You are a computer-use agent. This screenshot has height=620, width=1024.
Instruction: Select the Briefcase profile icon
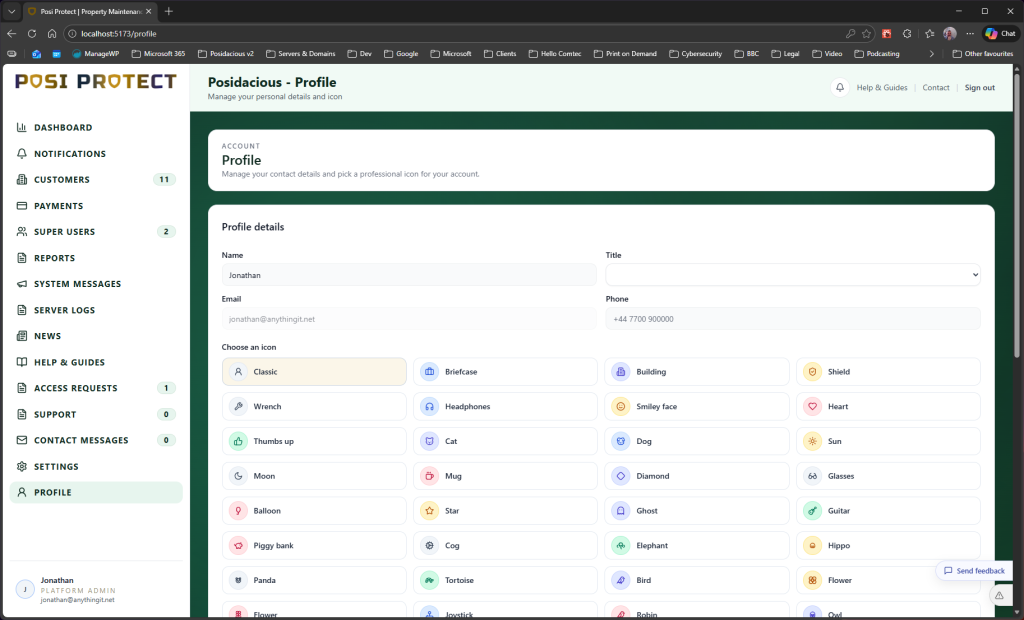point(506,372)
